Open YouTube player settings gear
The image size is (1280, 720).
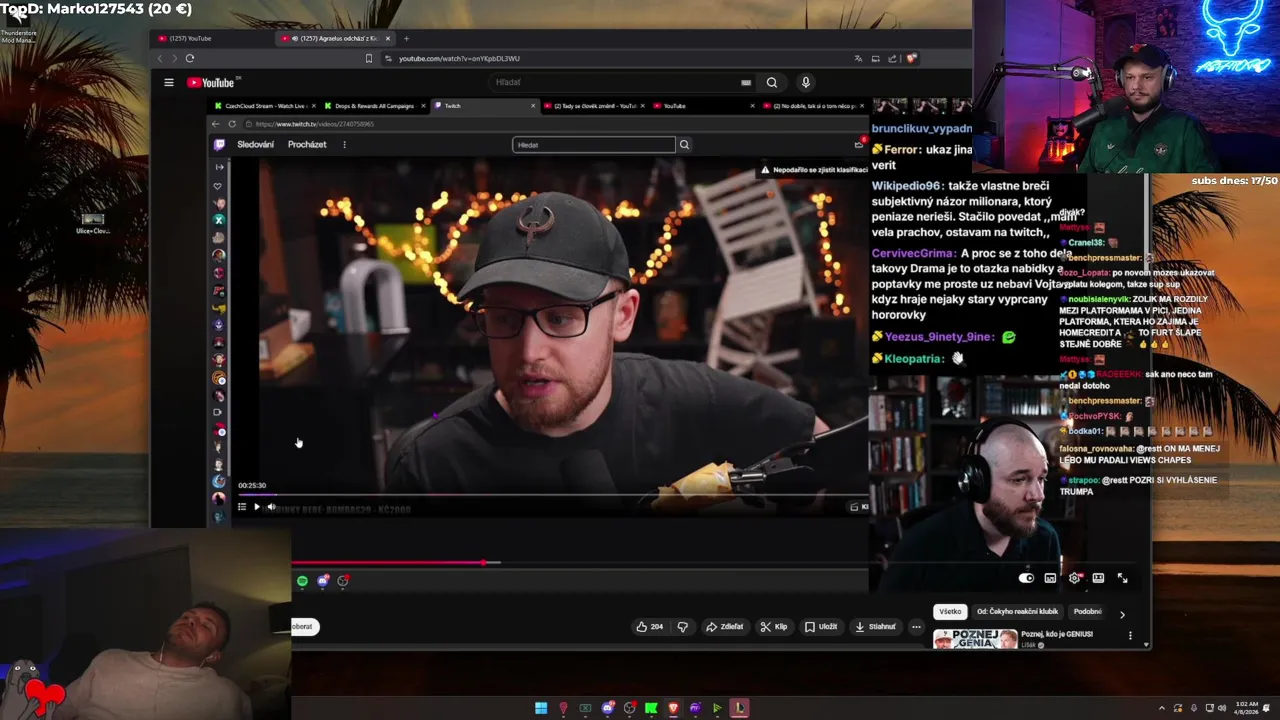[x=1075, y=578]
